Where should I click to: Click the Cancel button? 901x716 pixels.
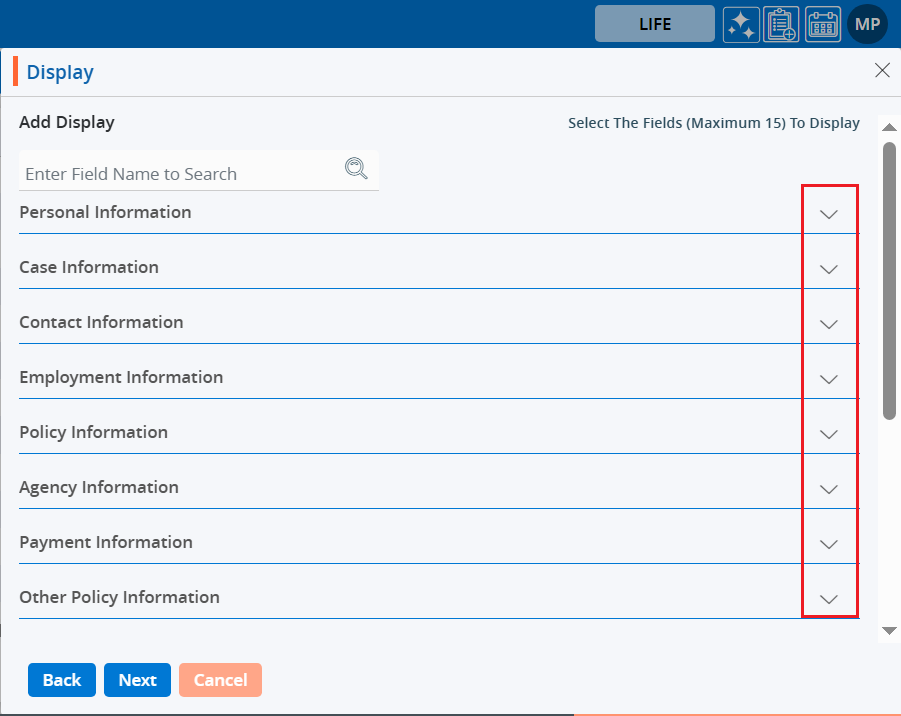[220, 680]
